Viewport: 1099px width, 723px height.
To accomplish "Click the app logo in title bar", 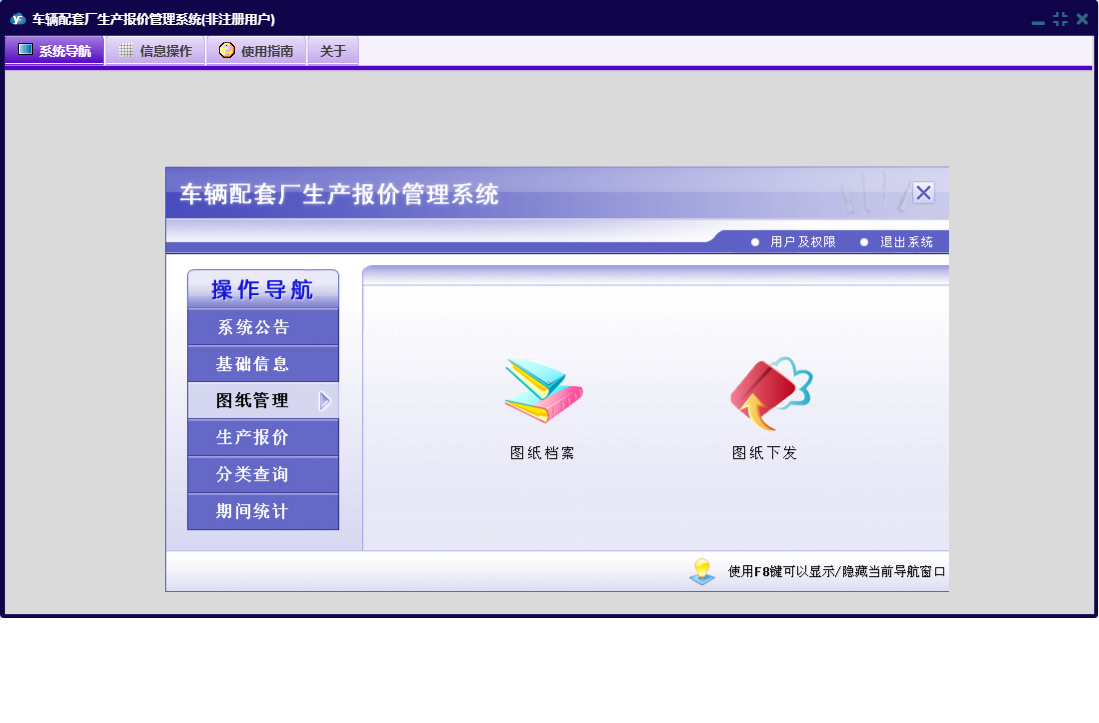I will 18,19.
